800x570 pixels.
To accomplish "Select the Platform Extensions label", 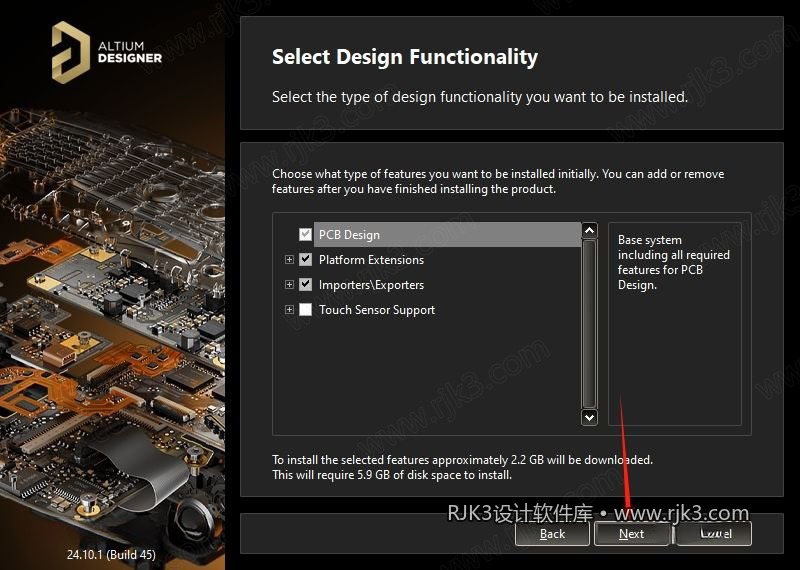I will (x=371, y=260).
